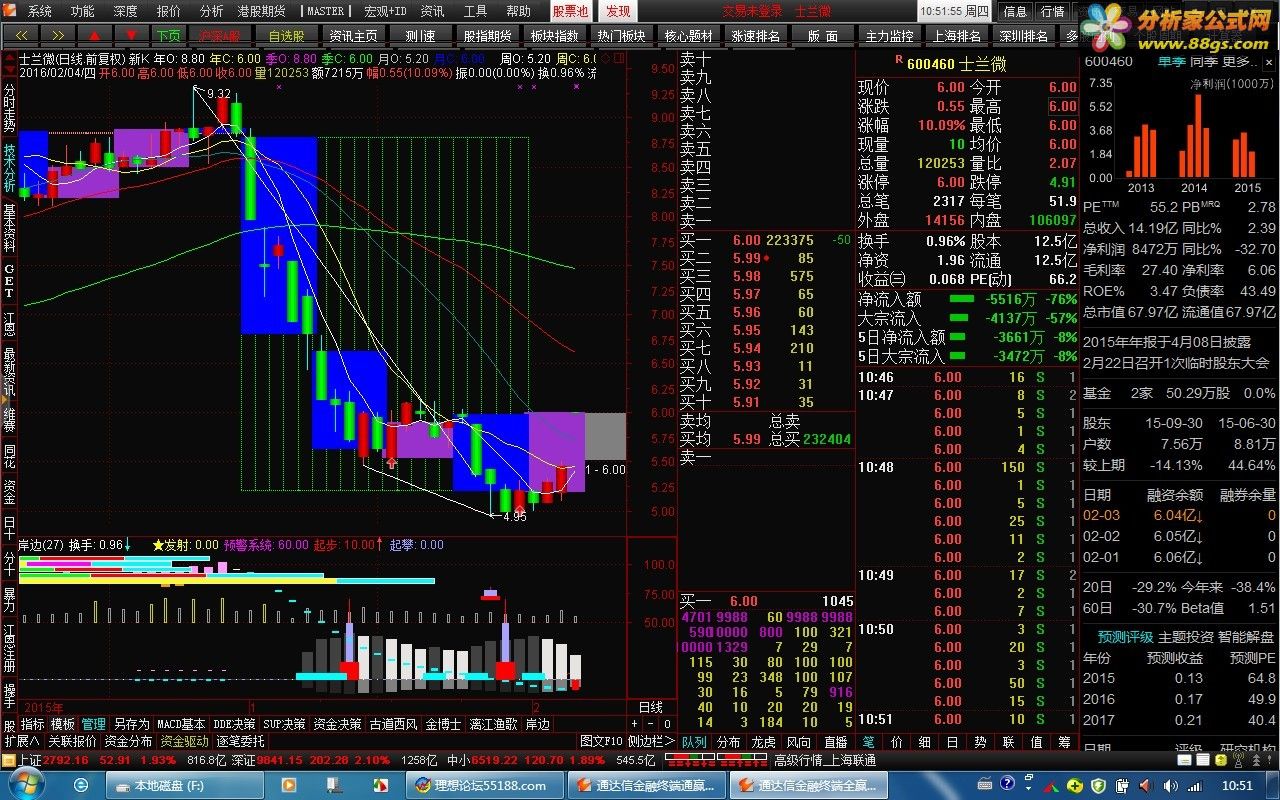This screenshot has height=800, width=1280.
Task: Open the 通达信金融终端全赢 taskbar window
Action: pos(808,785)
